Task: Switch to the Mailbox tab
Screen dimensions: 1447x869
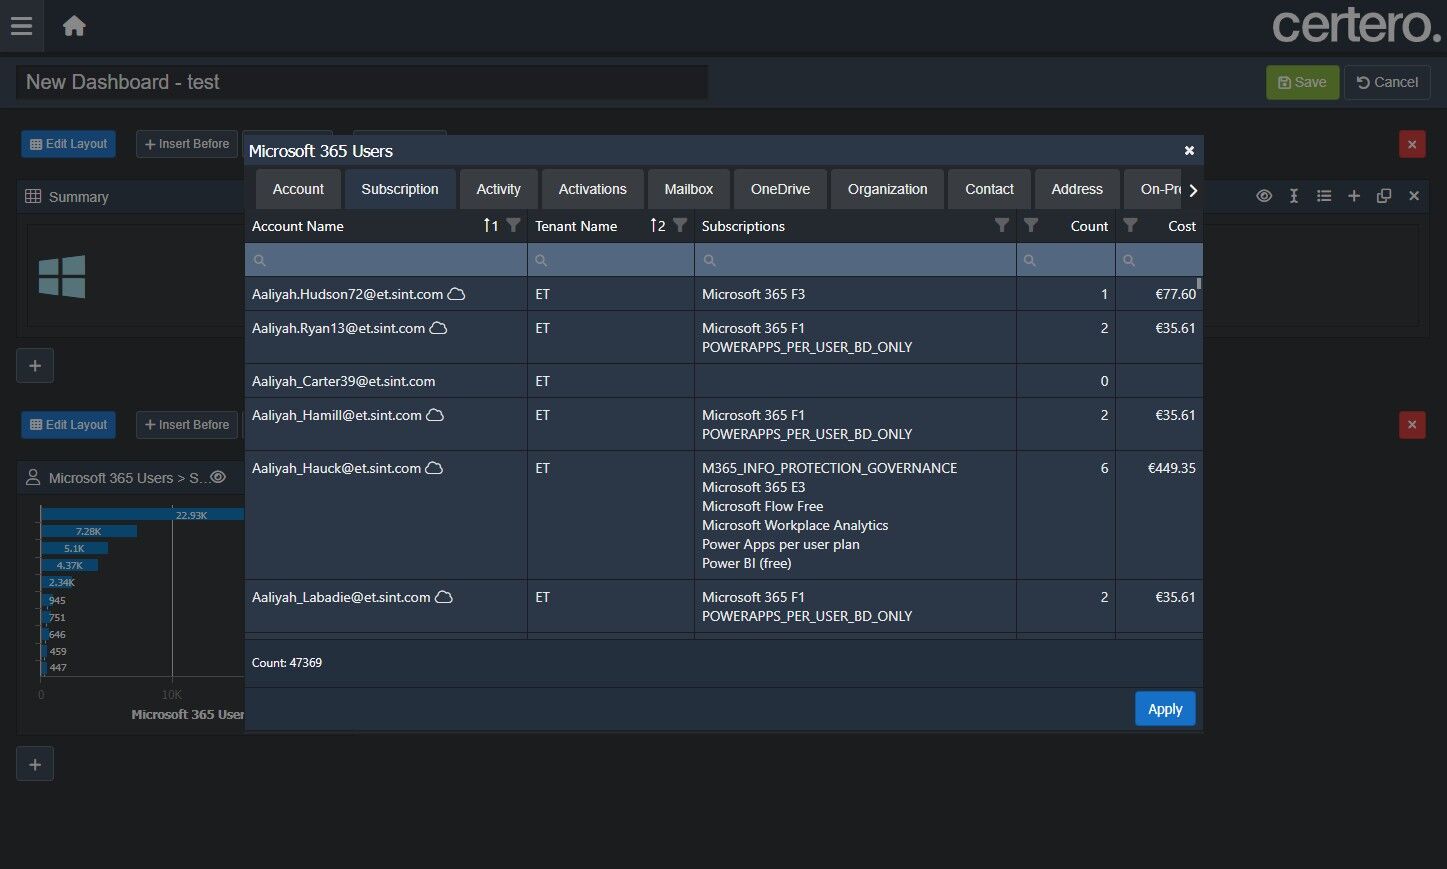Action: tap(688, 189)
